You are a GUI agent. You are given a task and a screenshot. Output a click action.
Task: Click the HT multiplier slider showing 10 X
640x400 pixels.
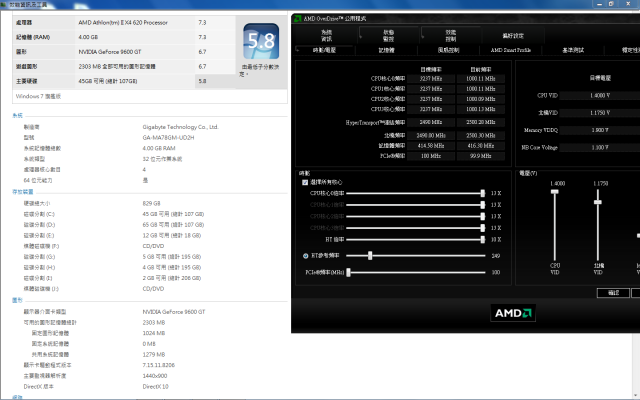416,240
